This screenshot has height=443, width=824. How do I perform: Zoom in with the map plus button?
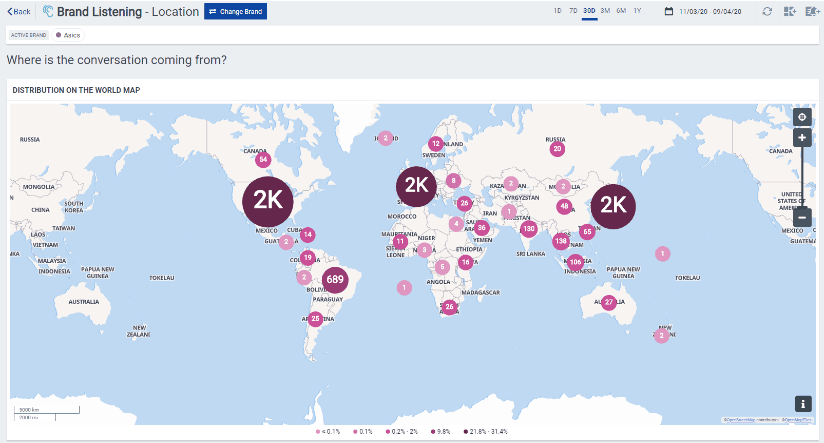coord(802,137)
